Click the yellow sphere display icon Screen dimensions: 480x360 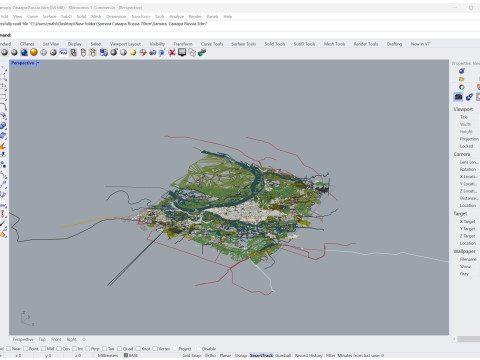coord(133,52)
